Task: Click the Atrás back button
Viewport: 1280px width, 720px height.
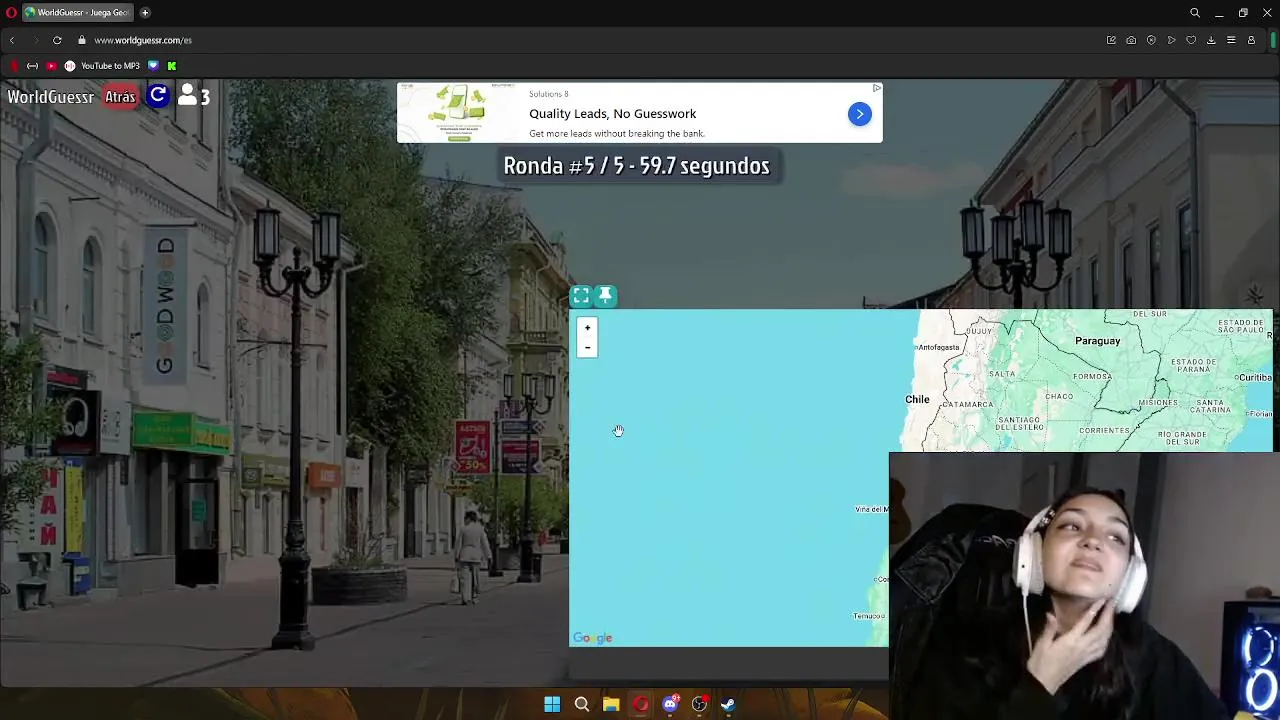Action: tap(120, 97)
